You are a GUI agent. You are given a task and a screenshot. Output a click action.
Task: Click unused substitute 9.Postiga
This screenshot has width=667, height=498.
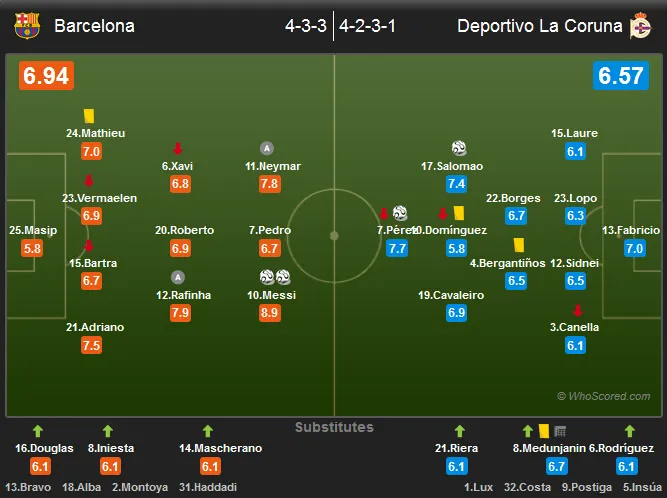(587, 487)
